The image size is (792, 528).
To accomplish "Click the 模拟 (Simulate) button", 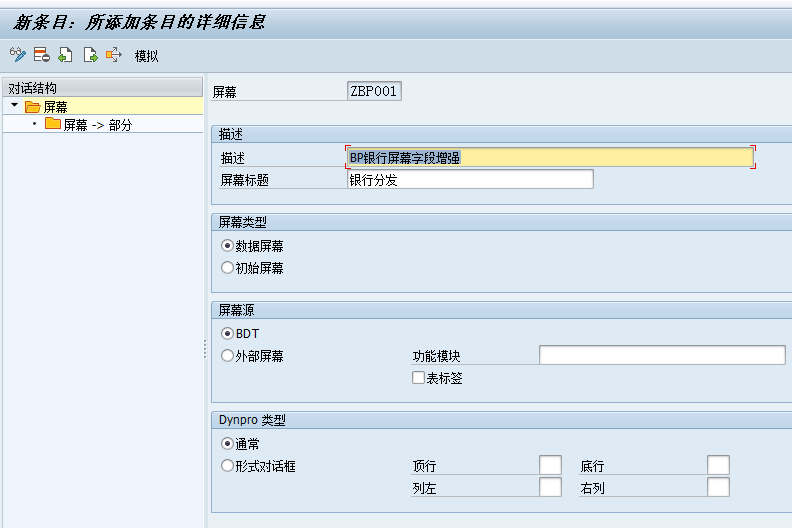I will [x=146, y=56].
